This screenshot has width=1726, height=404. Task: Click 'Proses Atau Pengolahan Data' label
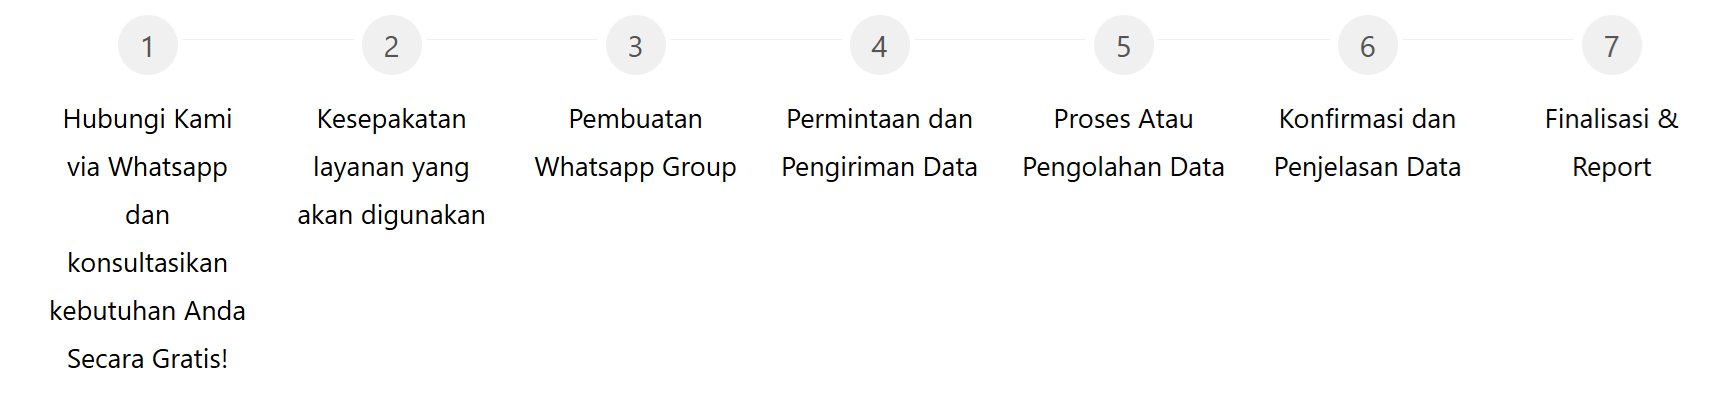coord(1124,143)
